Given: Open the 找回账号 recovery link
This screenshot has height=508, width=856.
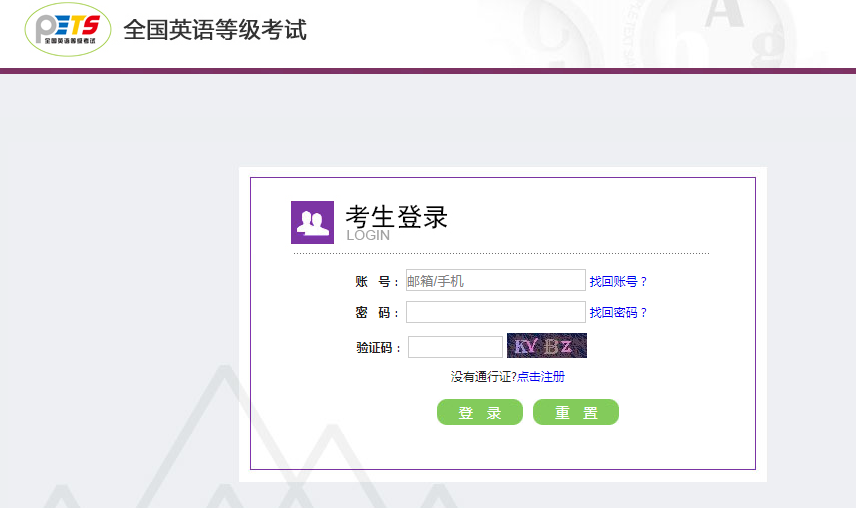Looking at the screenshot, I should pyautogui.click(x=618, y=282).
